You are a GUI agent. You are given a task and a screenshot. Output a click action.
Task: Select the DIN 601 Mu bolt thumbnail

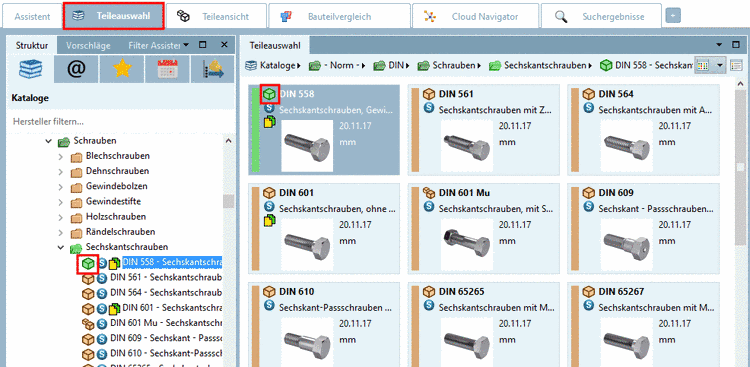coord(466,244)
